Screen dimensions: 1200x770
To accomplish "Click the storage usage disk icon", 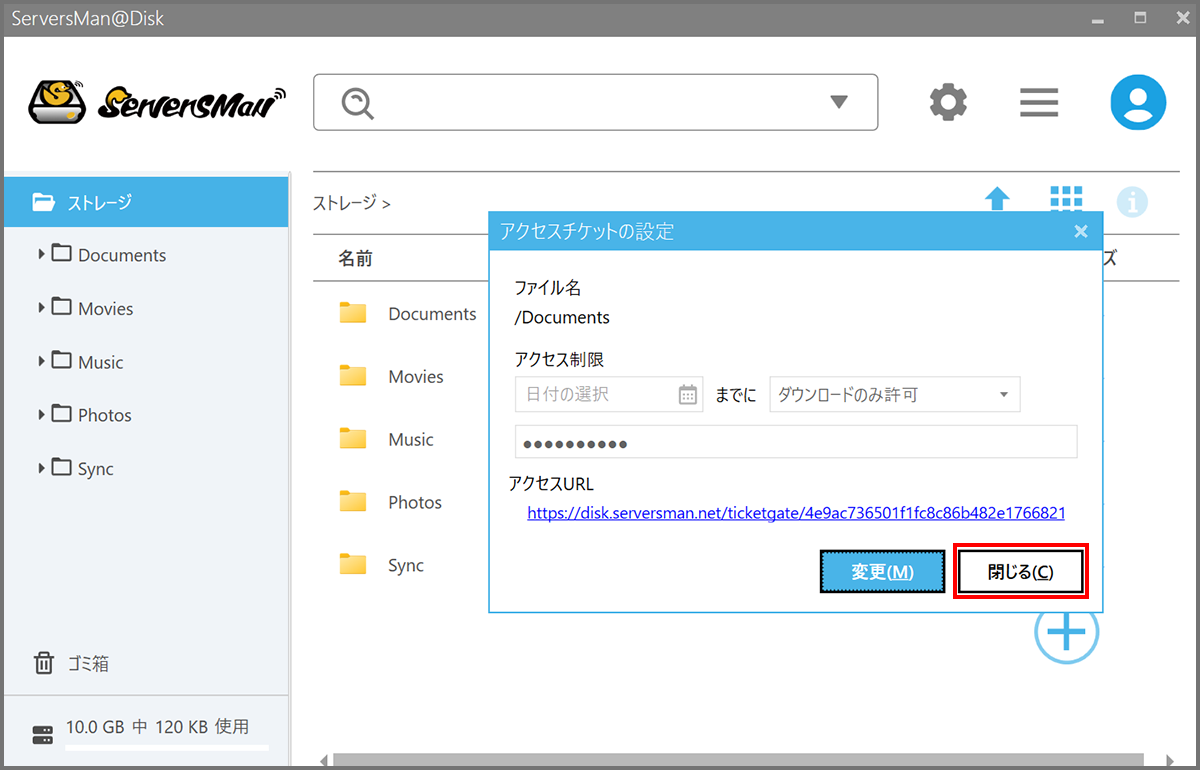I will 43,736.
